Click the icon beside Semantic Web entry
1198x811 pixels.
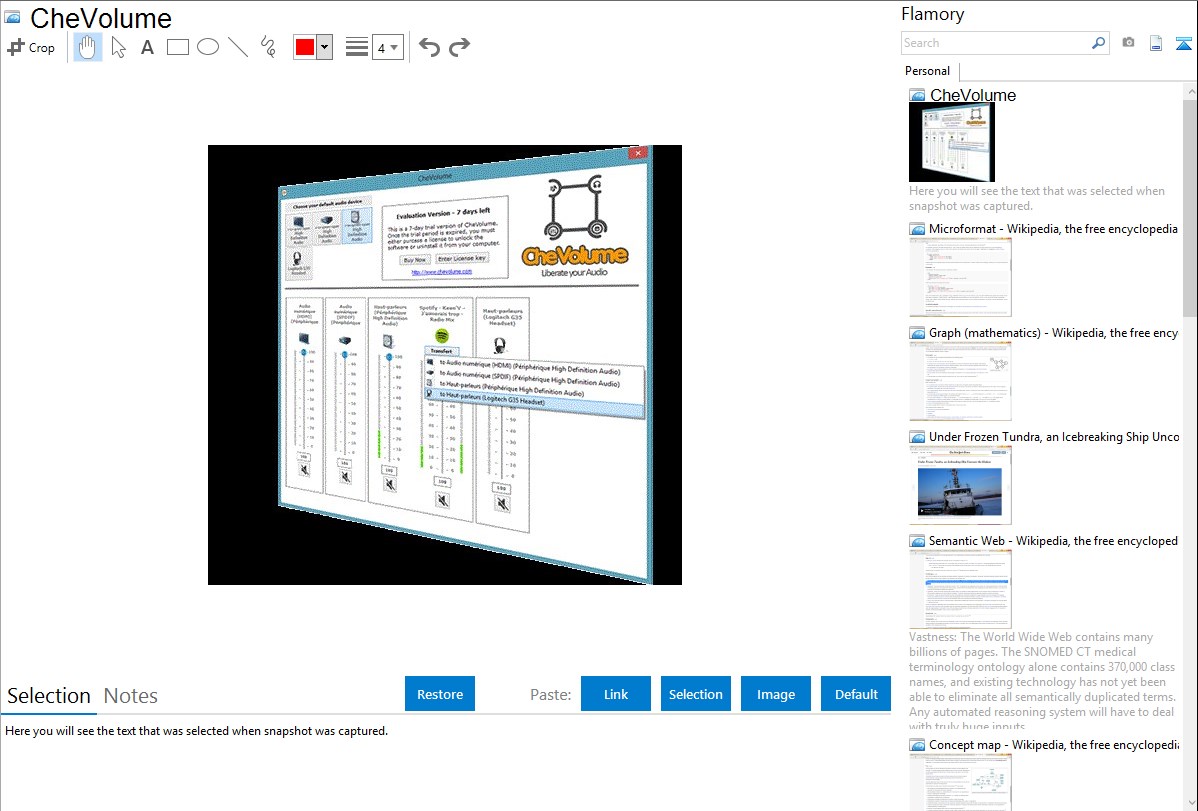click(917, 541)
